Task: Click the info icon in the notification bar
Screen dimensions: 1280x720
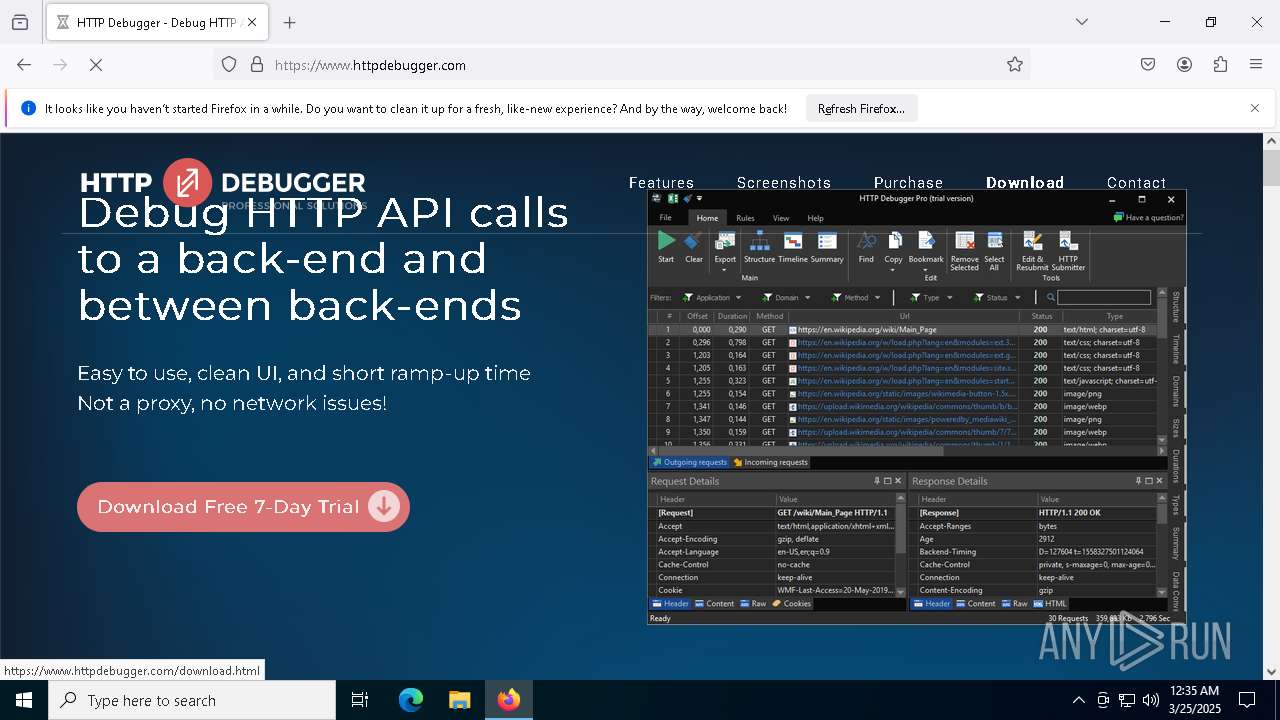Action: 28,108
